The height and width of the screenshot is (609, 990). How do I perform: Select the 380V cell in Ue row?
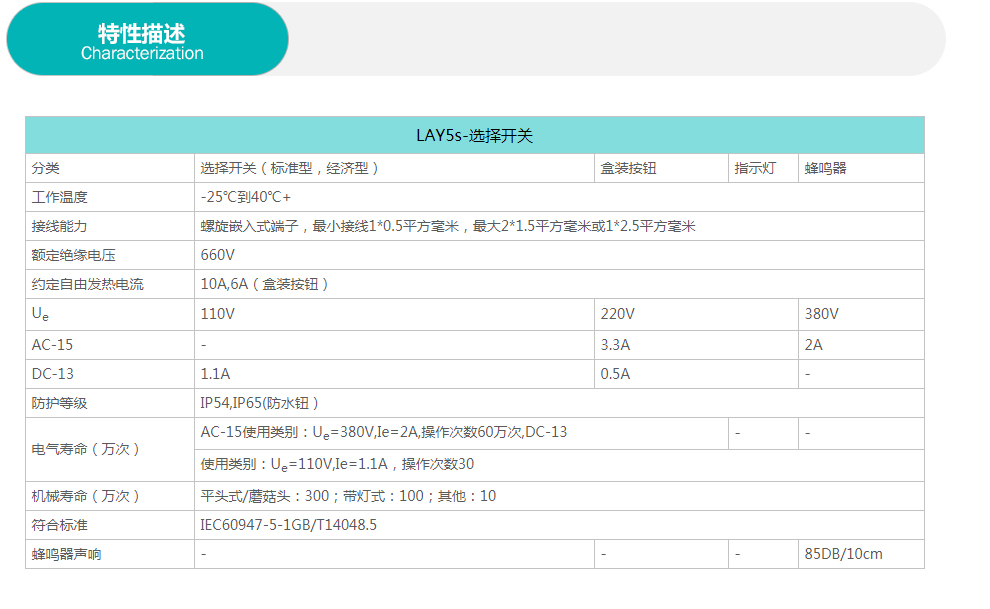(822, 314)
